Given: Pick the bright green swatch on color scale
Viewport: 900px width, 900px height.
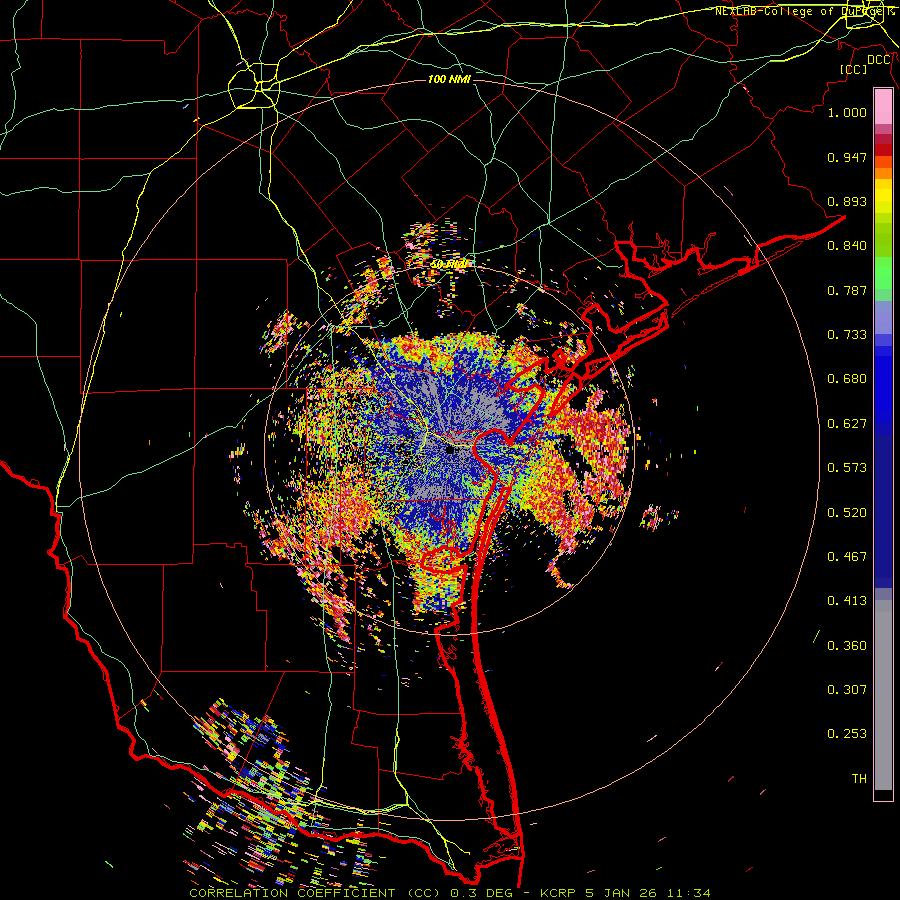Looking at the screenshot, I should (883, 273).
